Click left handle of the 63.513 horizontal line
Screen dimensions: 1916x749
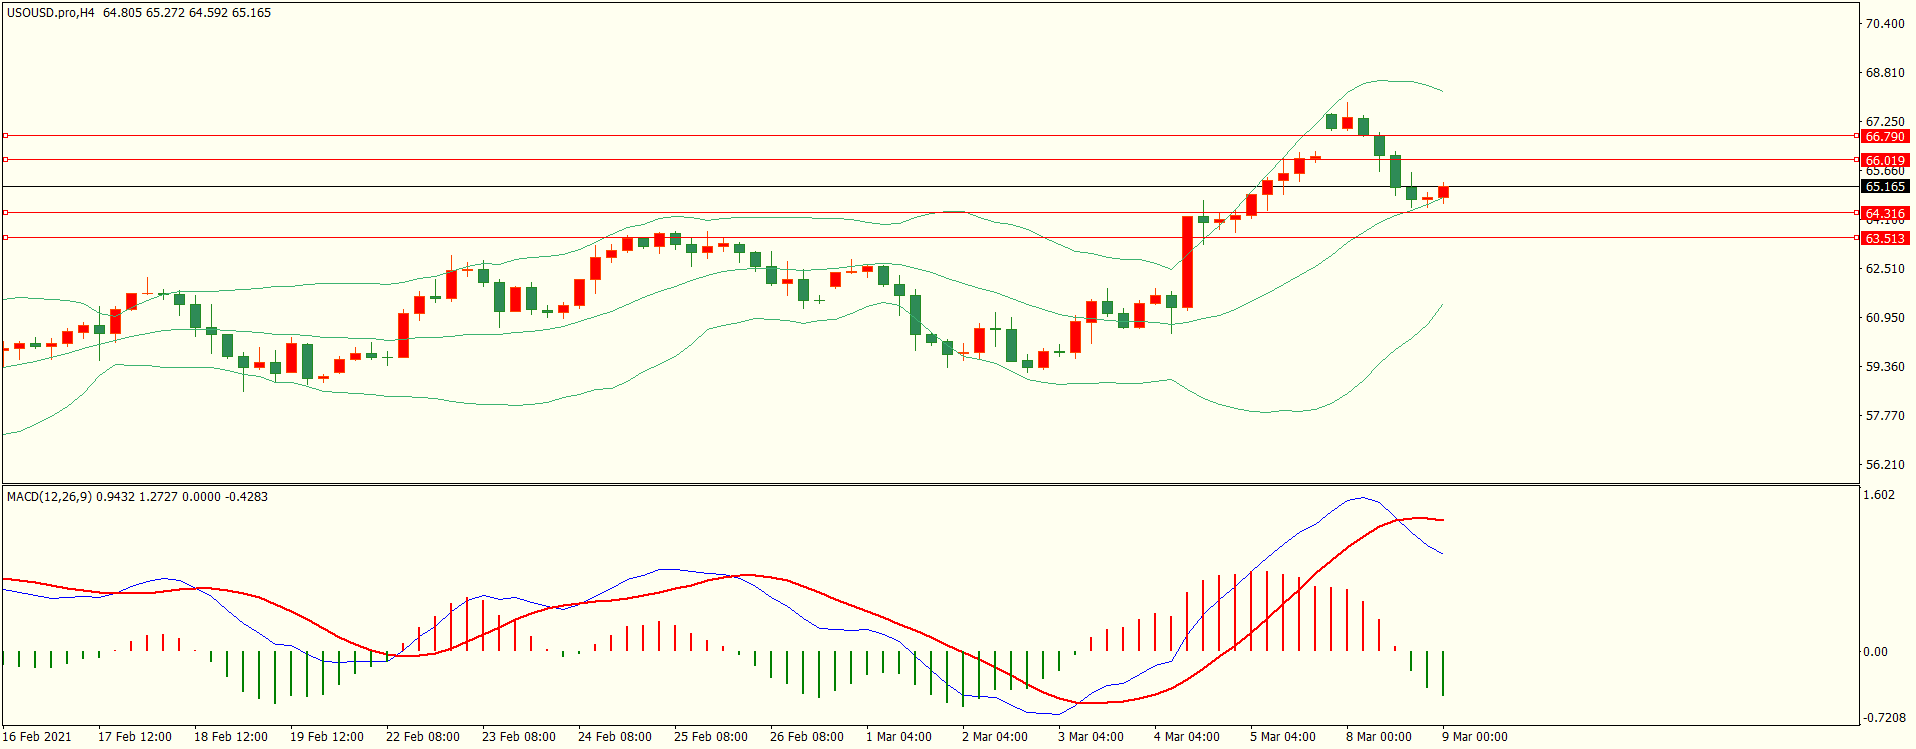point(5,237)
